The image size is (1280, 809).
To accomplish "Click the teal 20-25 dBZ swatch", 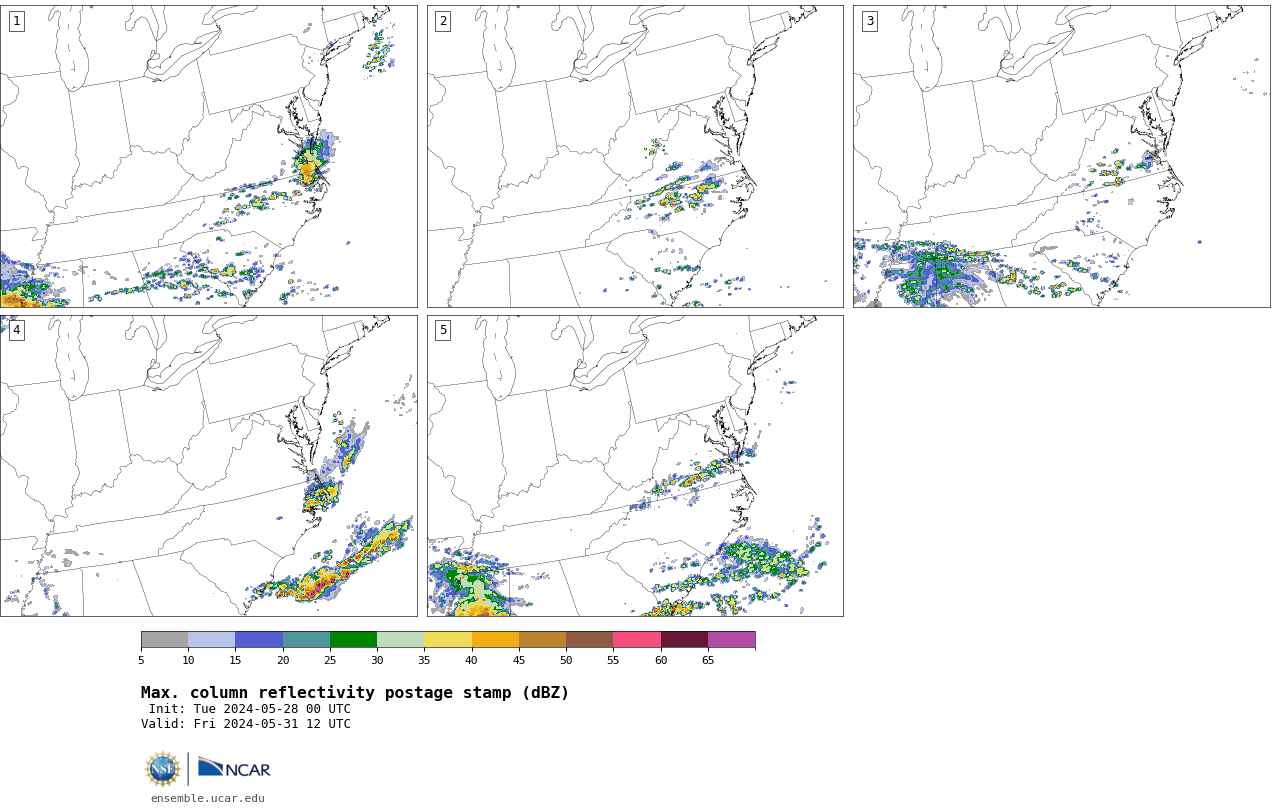I will (306, 640).
